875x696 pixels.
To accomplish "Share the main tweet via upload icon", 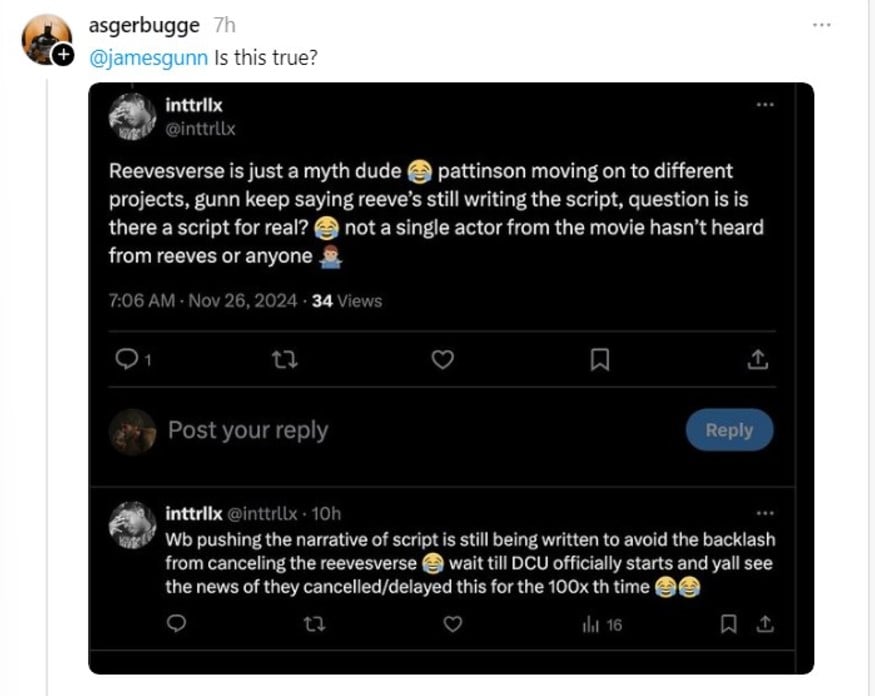I will [x=757, y=359].
